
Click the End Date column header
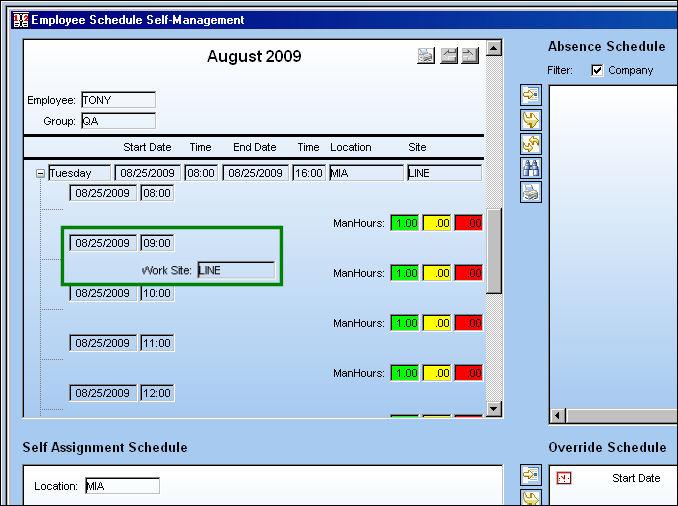tap(255, 147)
